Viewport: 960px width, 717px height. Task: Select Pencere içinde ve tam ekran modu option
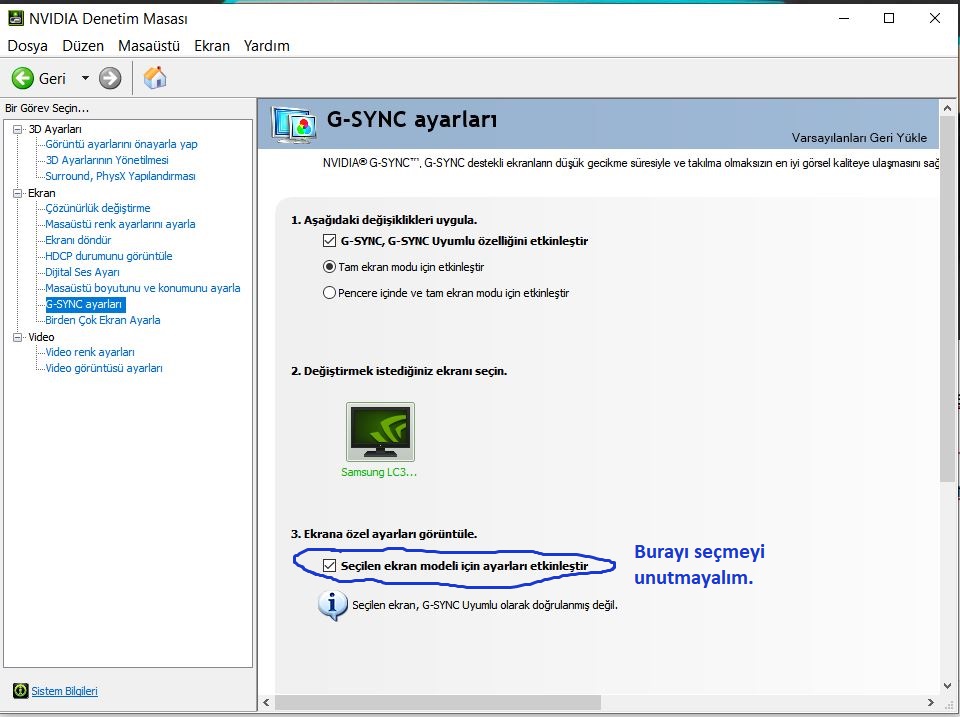coord(330,293)
